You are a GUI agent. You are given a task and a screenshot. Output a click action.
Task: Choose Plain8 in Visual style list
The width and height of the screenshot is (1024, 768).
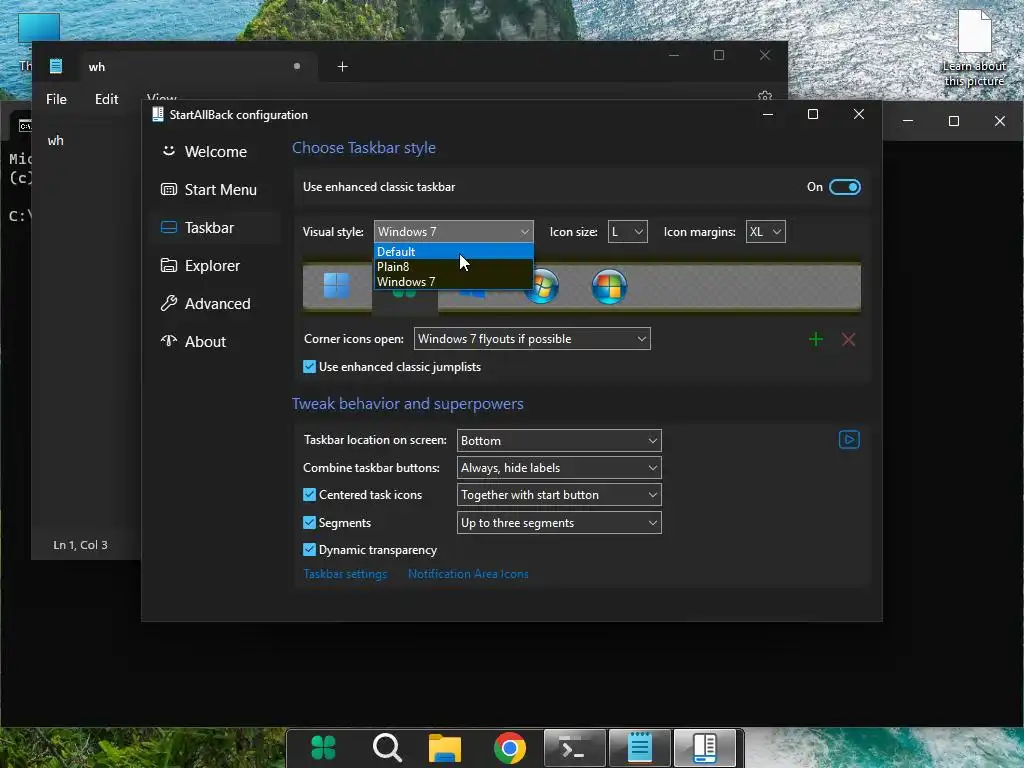(x=453, y=266)
